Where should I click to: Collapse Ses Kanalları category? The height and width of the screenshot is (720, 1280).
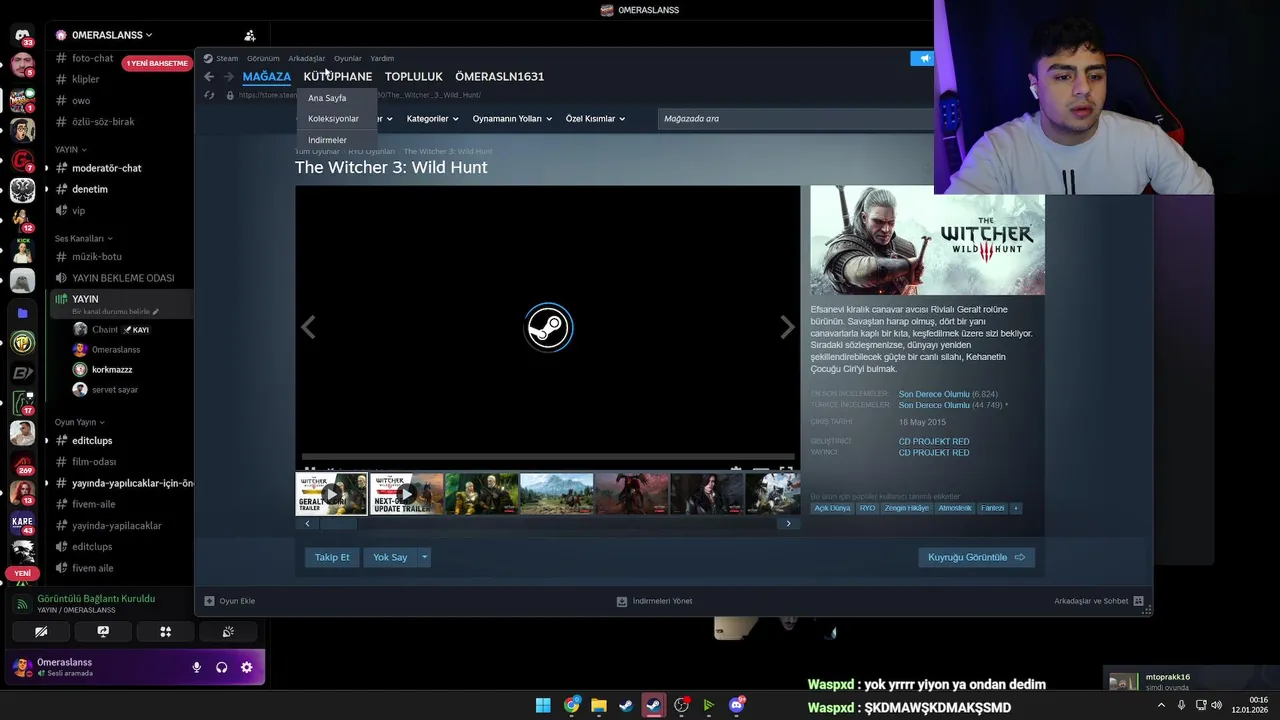83,239
